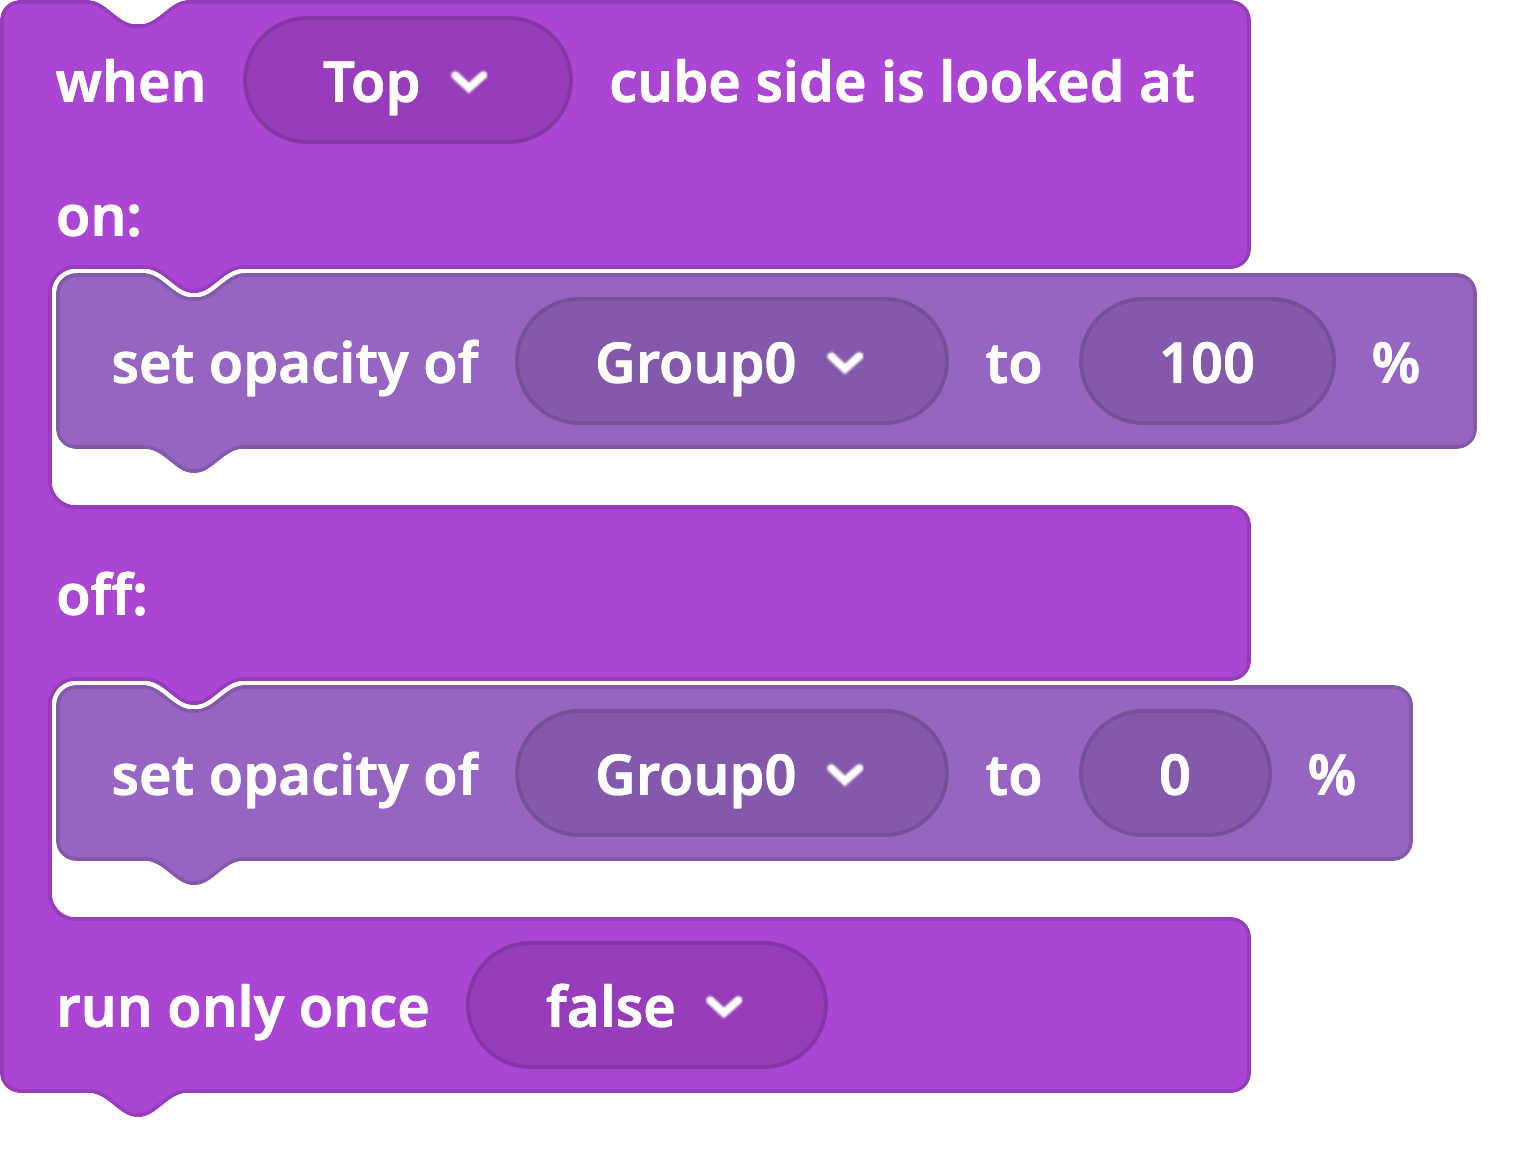Click the 'run only once' label text

click(x=243, y=1007)
